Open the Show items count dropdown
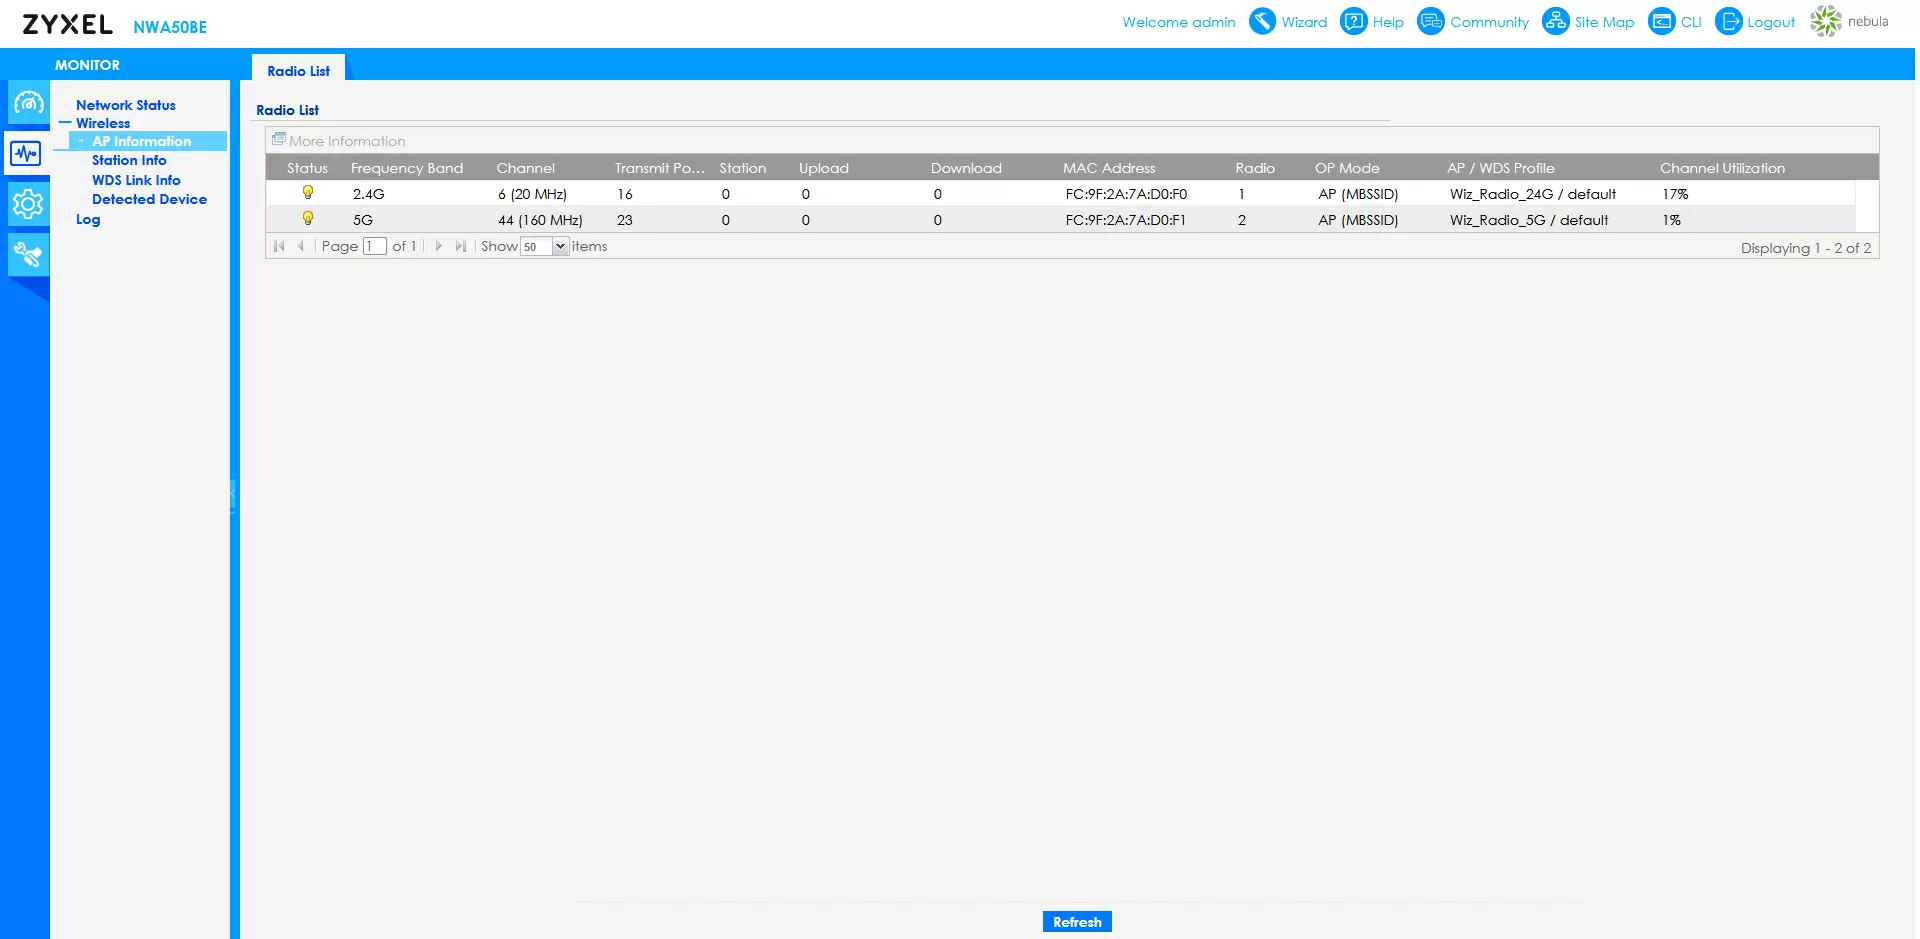 tap(560, 247)
